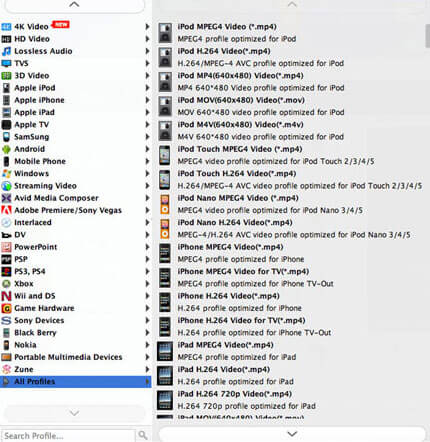Expand the PSP submenu arrow
The image size is (430, 442).
(x=147, y=259)
